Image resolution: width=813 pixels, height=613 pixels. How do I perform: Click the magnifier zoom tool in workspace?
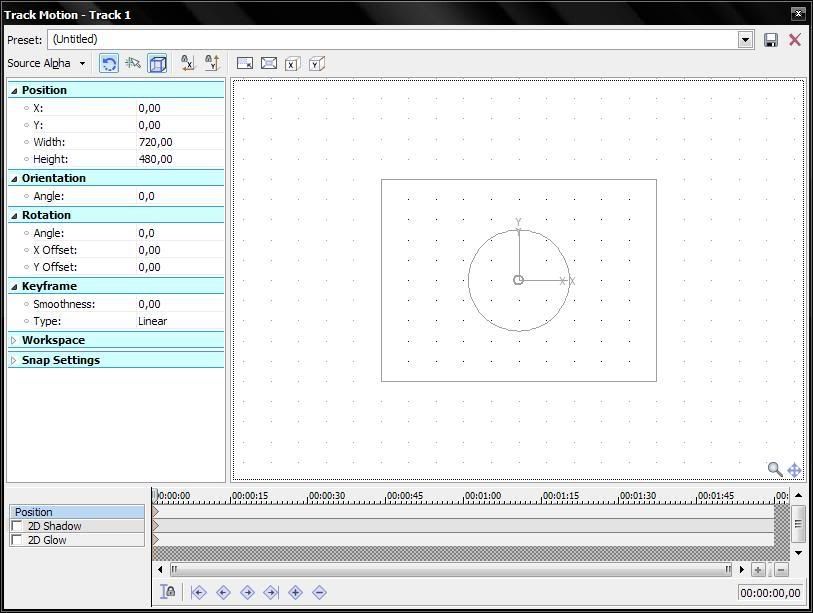pos(775,469)
